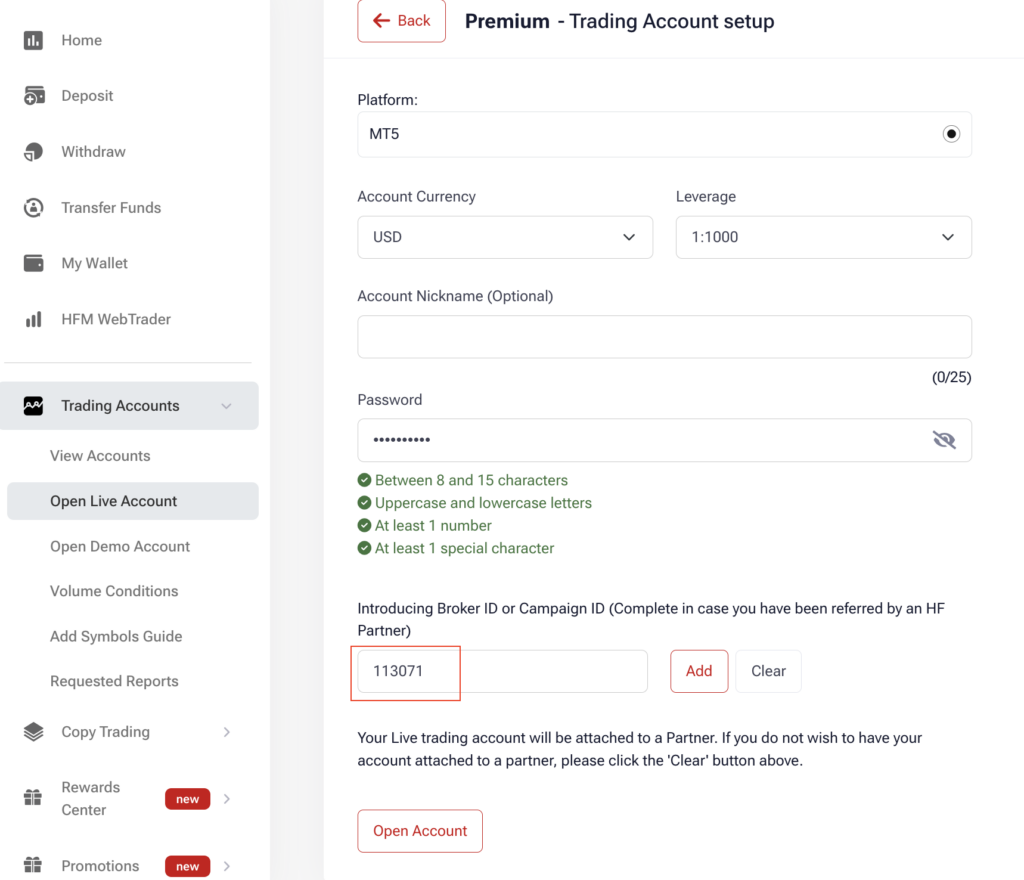Open Rewards Center gift icon

(x=33, y=798)
